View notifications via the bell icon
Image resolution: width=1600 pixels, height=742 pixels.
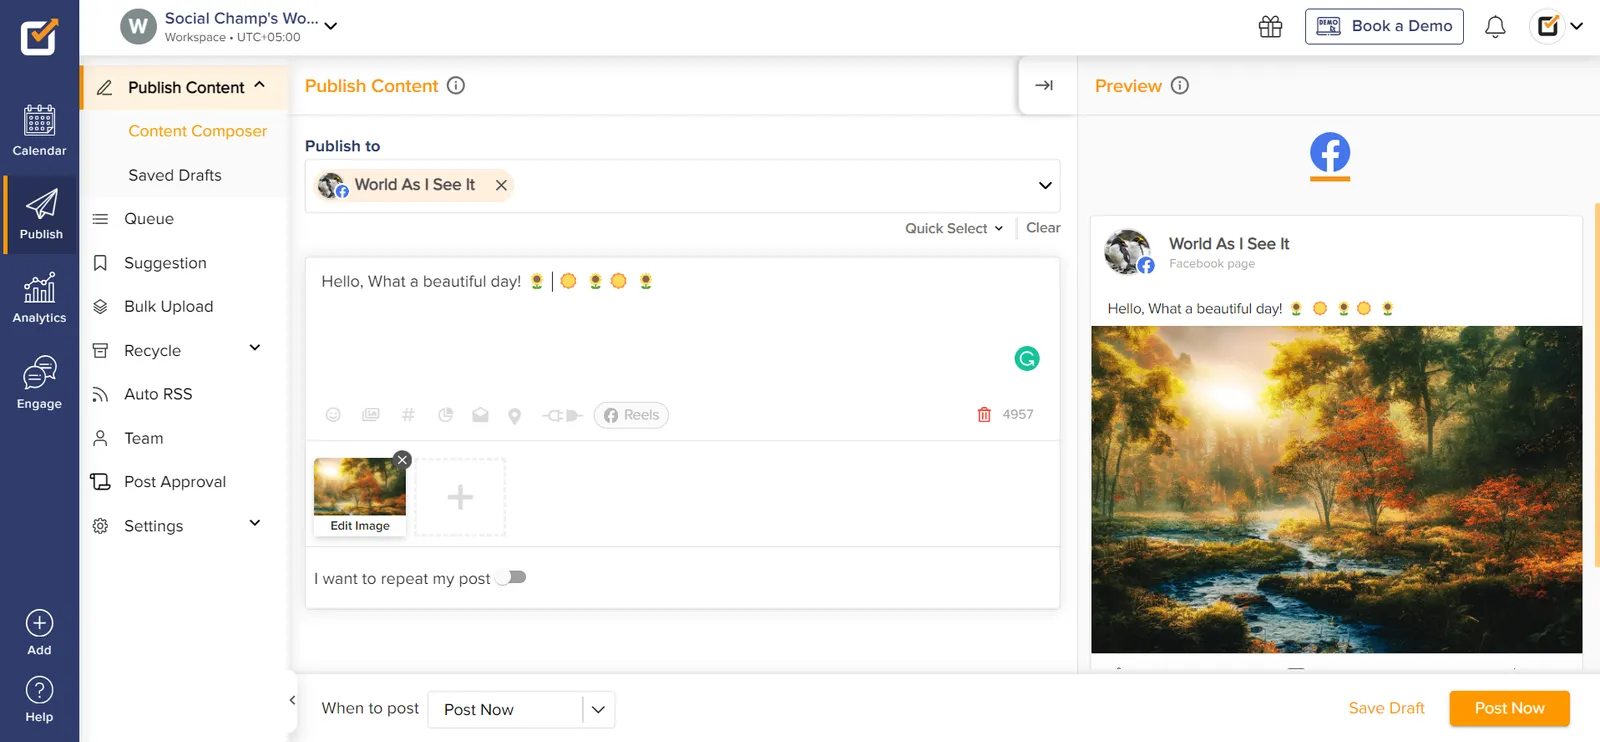click(x=1495, y=27)
